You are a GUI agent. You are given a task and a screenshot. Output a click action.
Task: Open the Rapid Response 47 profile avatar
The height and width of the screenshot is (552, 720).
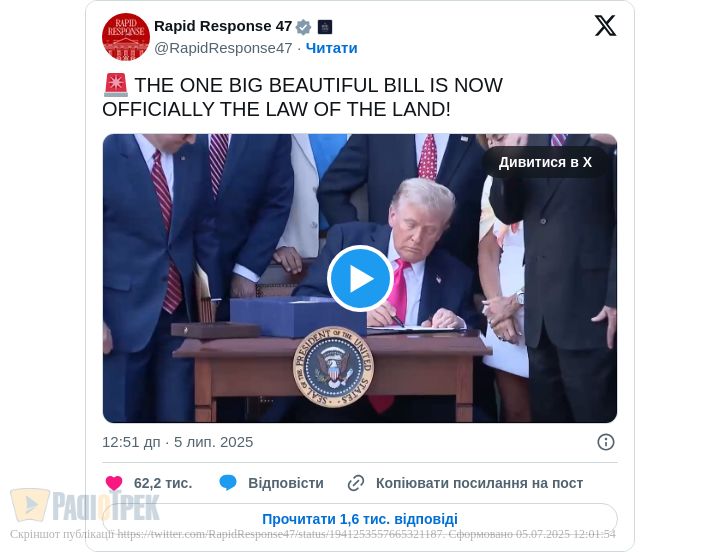(x=126, y=37)
